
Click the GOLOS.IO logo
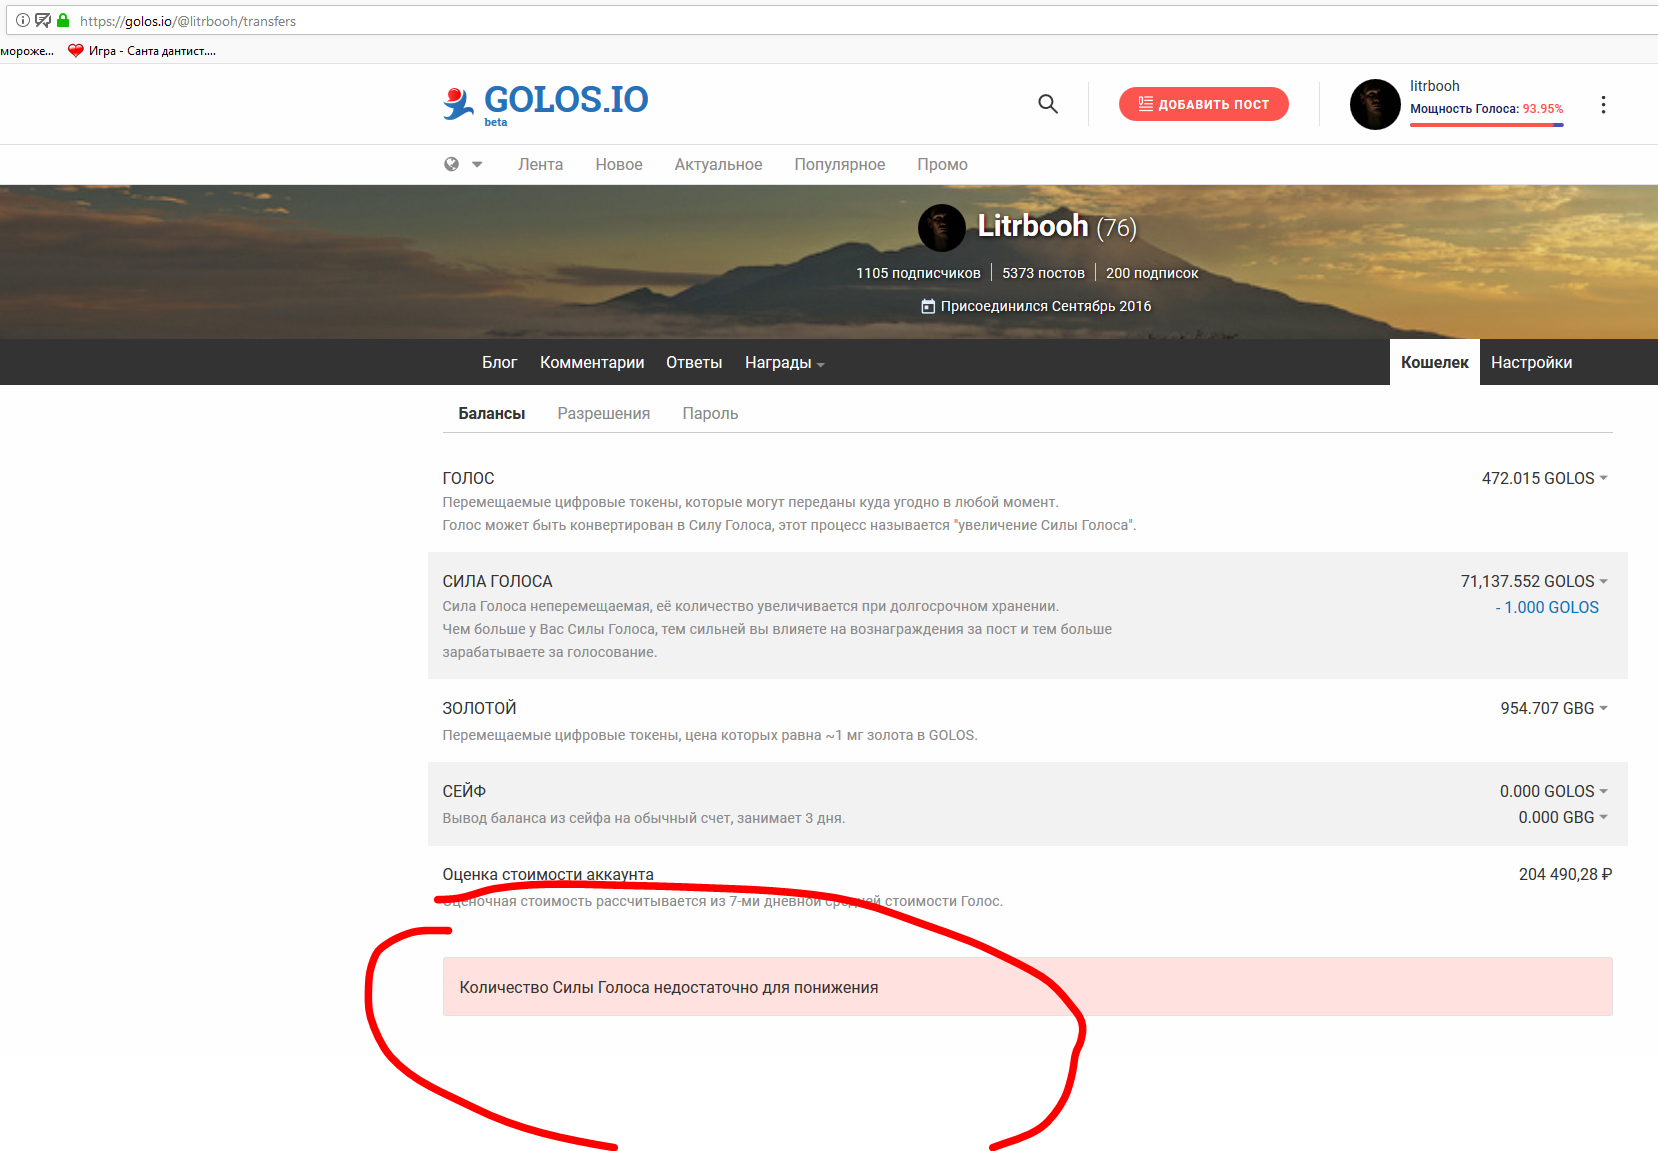point(545,101)
